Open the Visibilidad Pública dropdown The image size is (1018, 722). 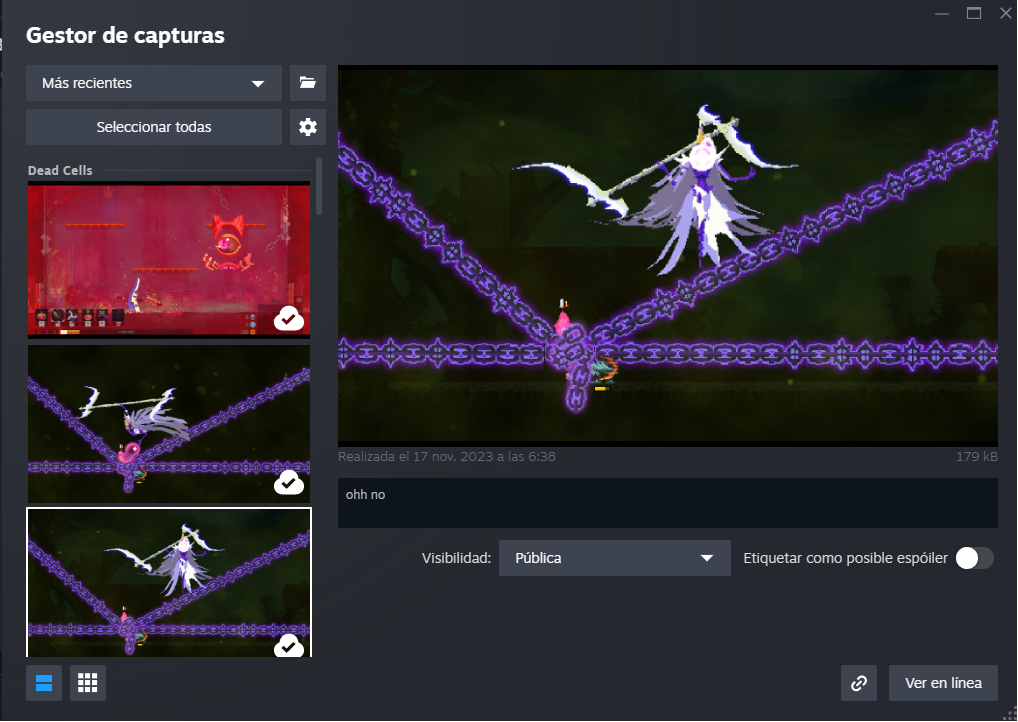click(615, 558)
